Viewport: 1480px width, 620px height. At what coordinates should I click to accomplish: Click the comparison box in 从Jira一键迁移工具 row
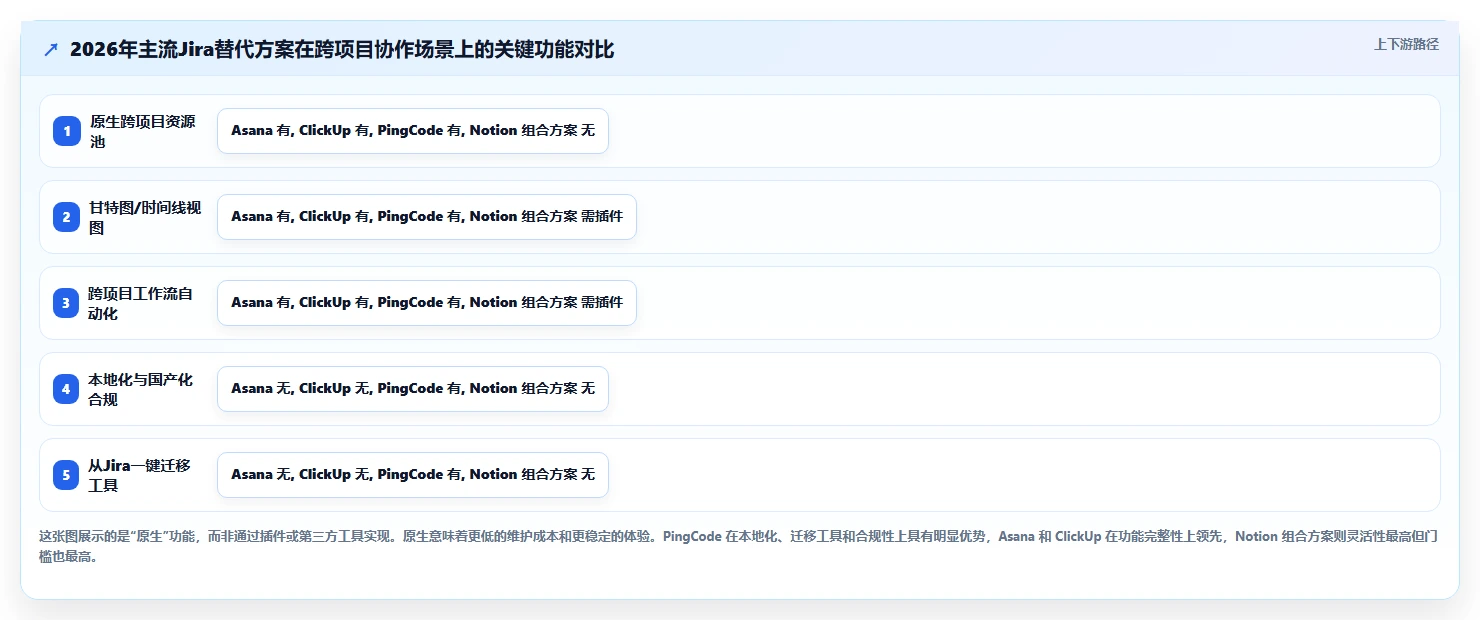pyautogui.click(x=413, y=475)
